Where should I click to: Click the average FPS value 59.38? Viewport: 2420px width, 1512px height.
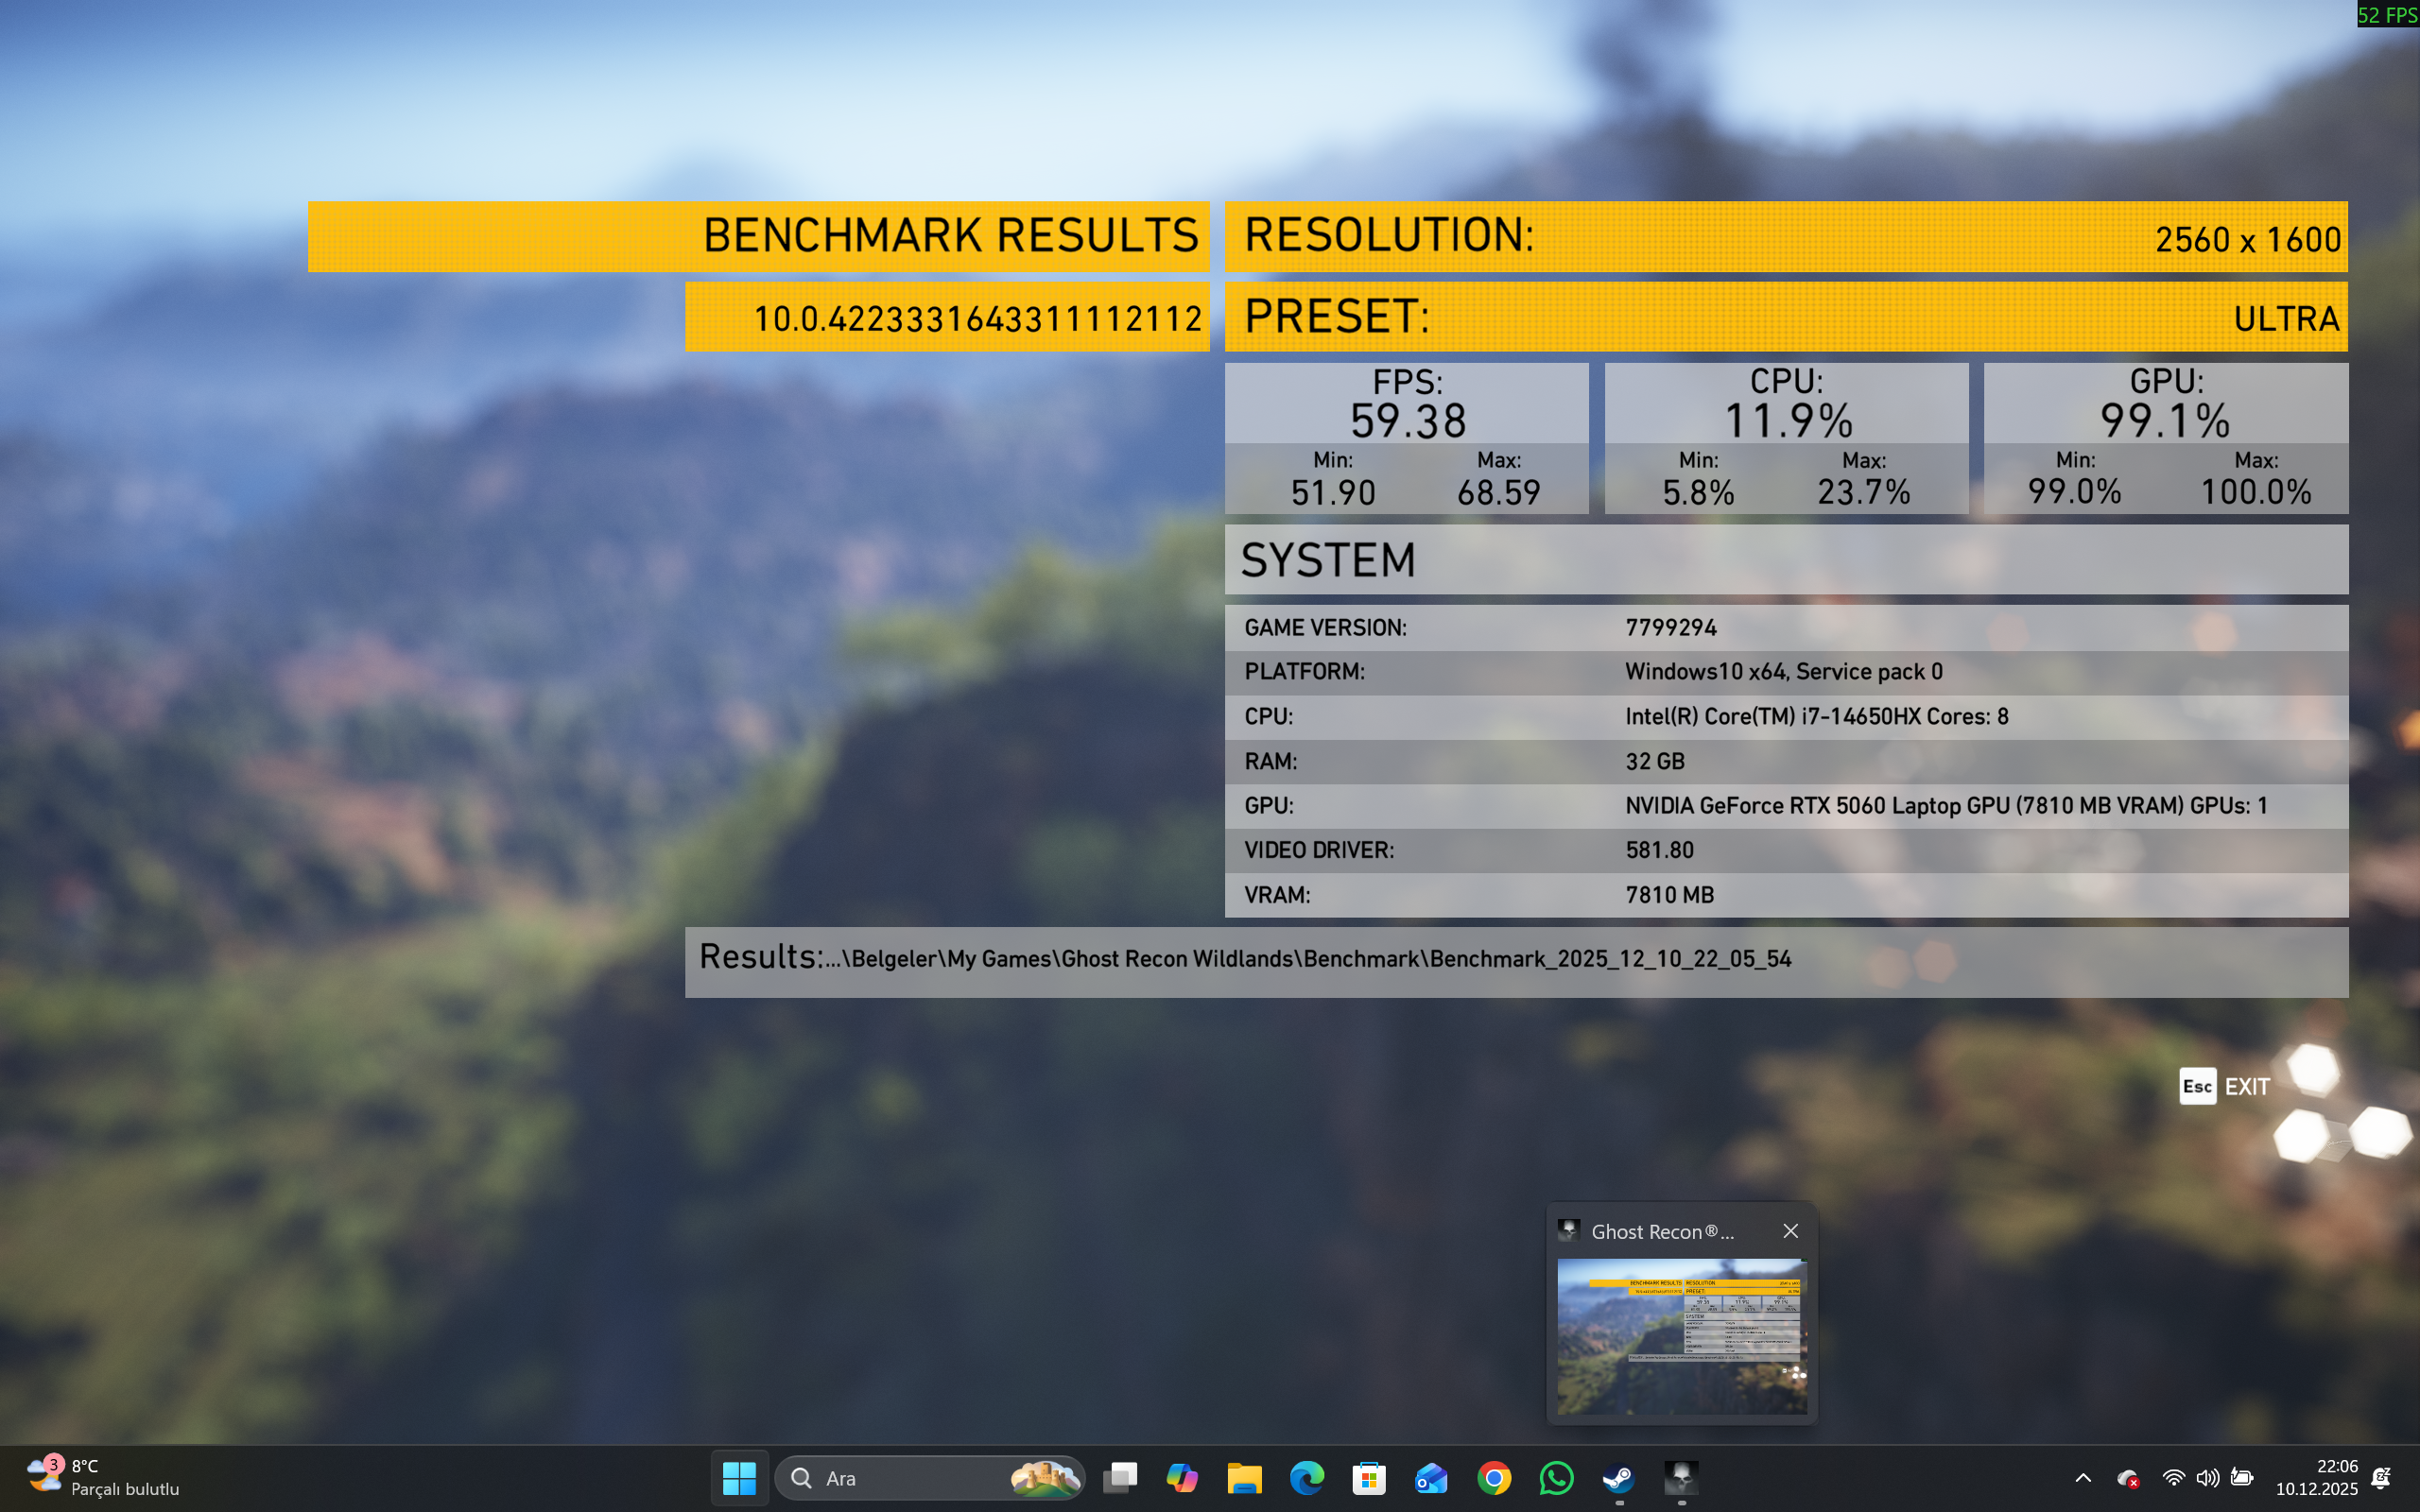coord(1407,421)
